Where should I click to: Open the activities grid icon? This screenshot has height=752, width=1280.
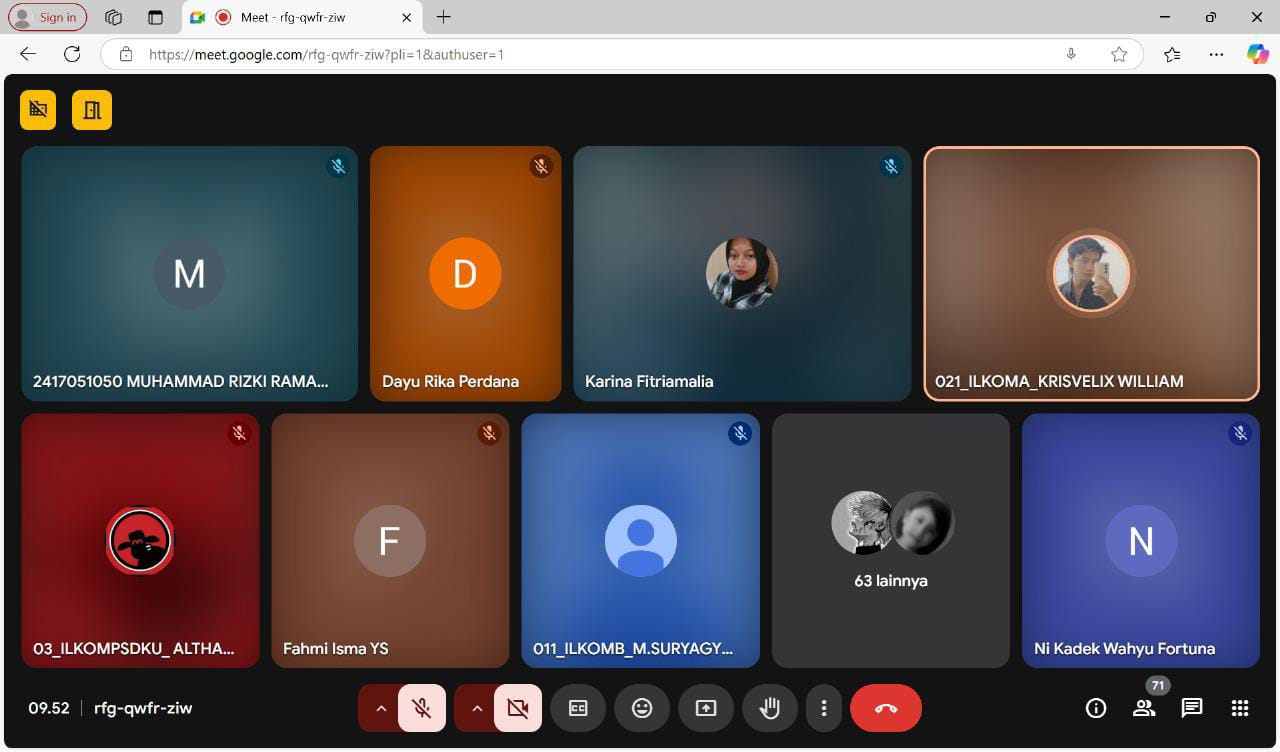1240,708
